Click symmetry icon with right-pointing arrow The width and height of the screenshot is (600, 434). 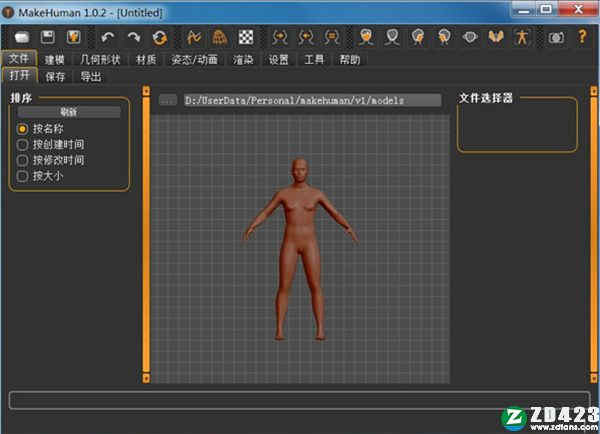pyautogui.click(x=280, y=38)
